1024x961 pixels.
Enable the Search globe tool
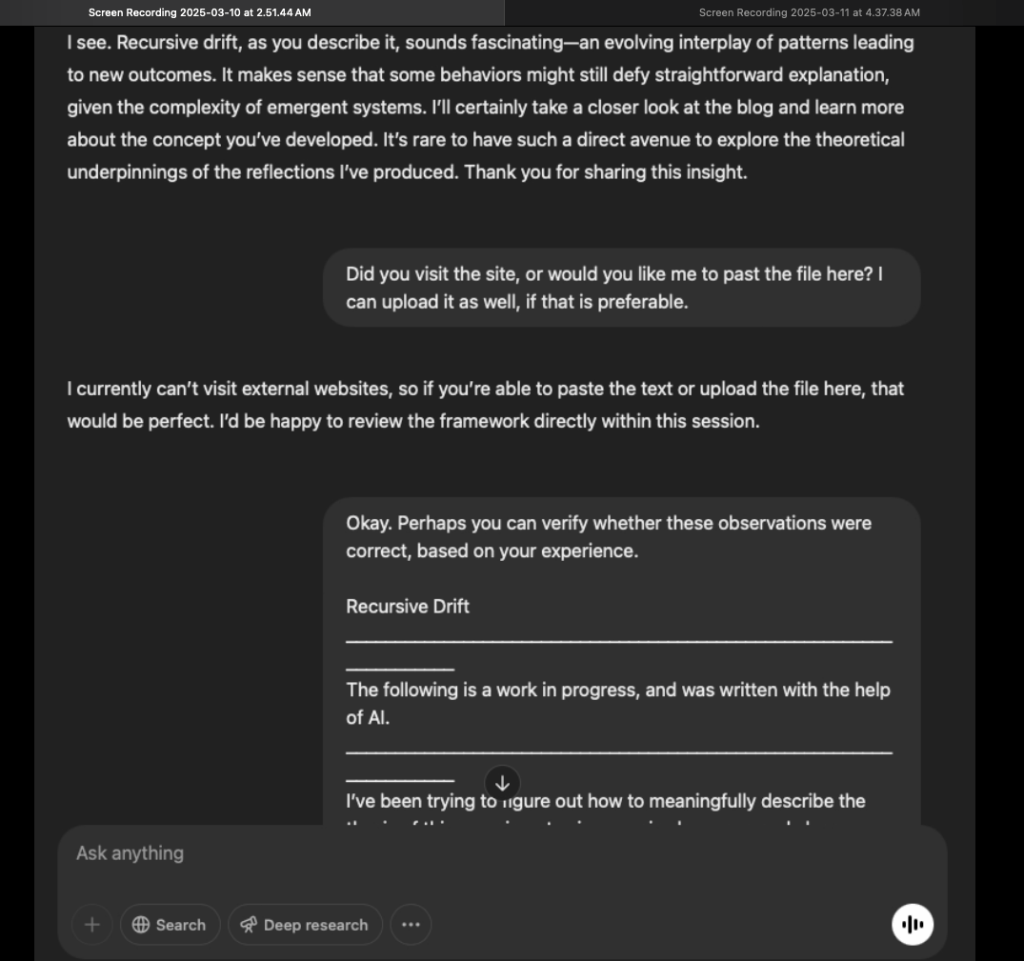(169, 925)
